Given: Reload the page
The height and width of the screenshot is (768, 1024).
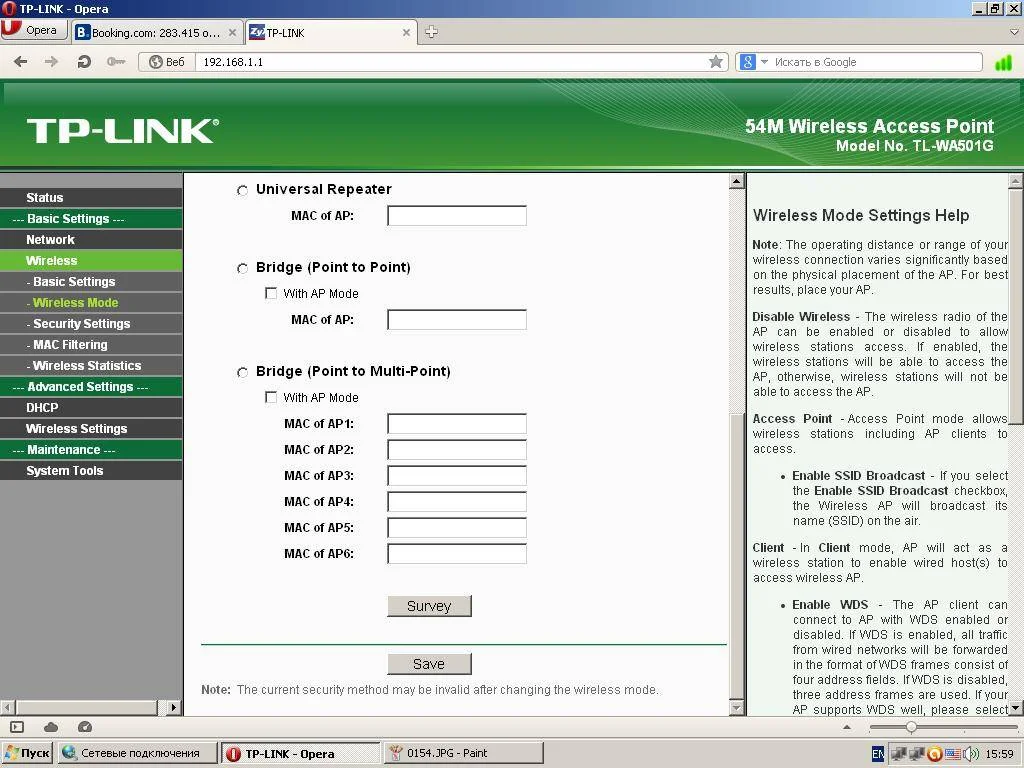Looking at the screenshot, I should pyautogui.click(x=84, y=62).
